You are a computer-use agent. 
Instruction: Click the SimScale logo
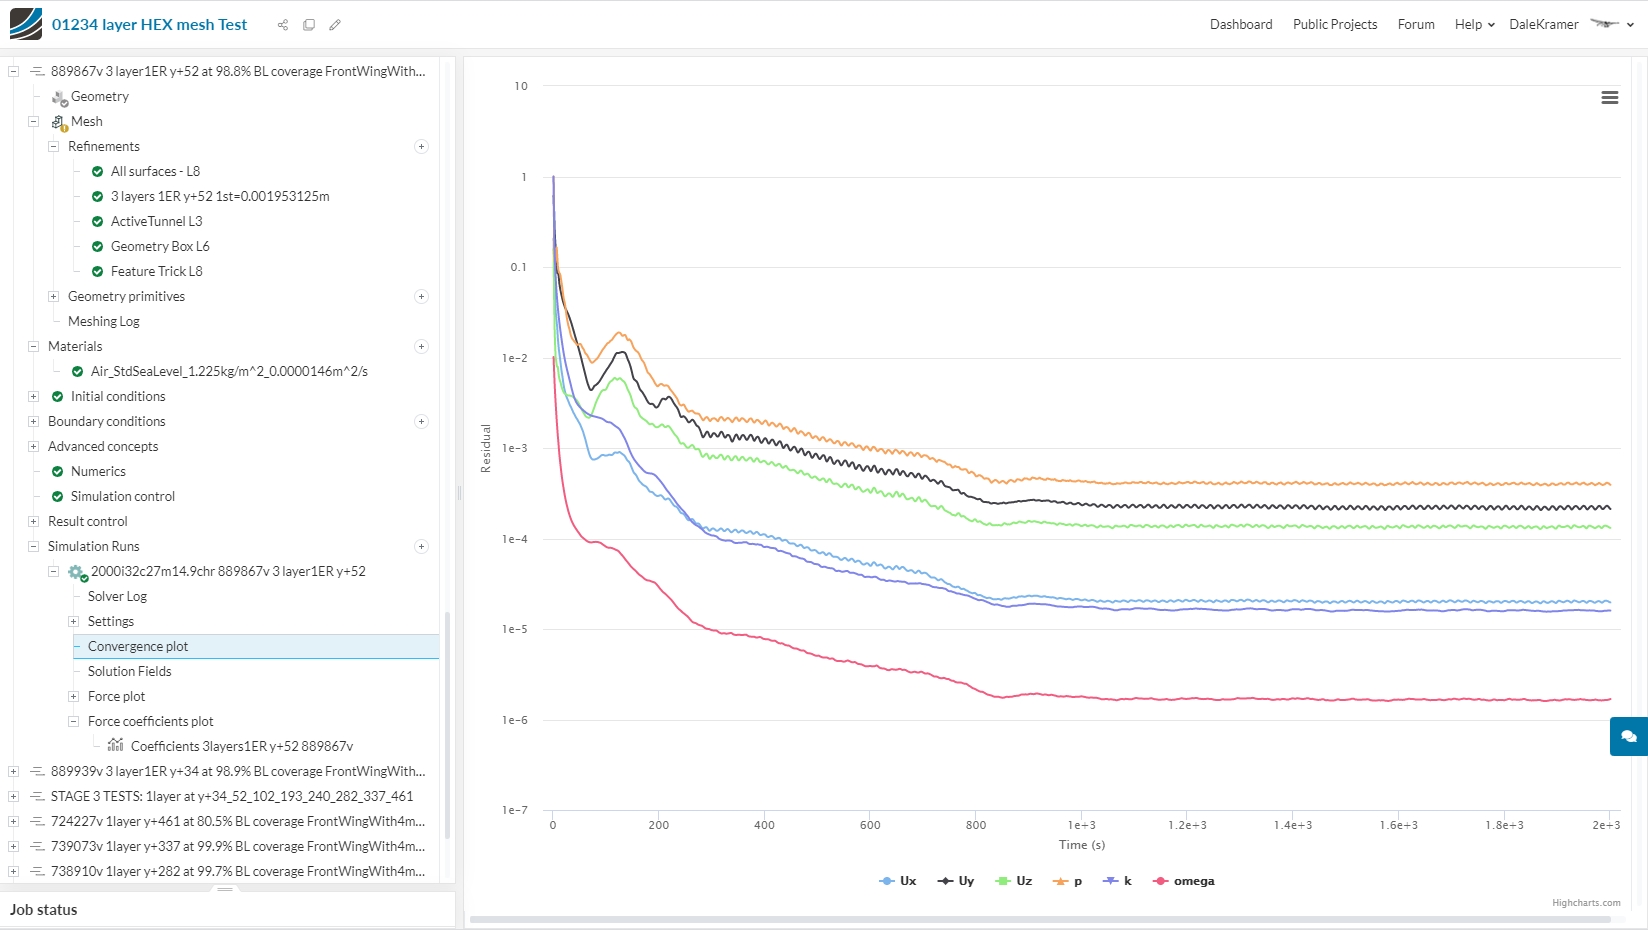(x=26, y=24)
